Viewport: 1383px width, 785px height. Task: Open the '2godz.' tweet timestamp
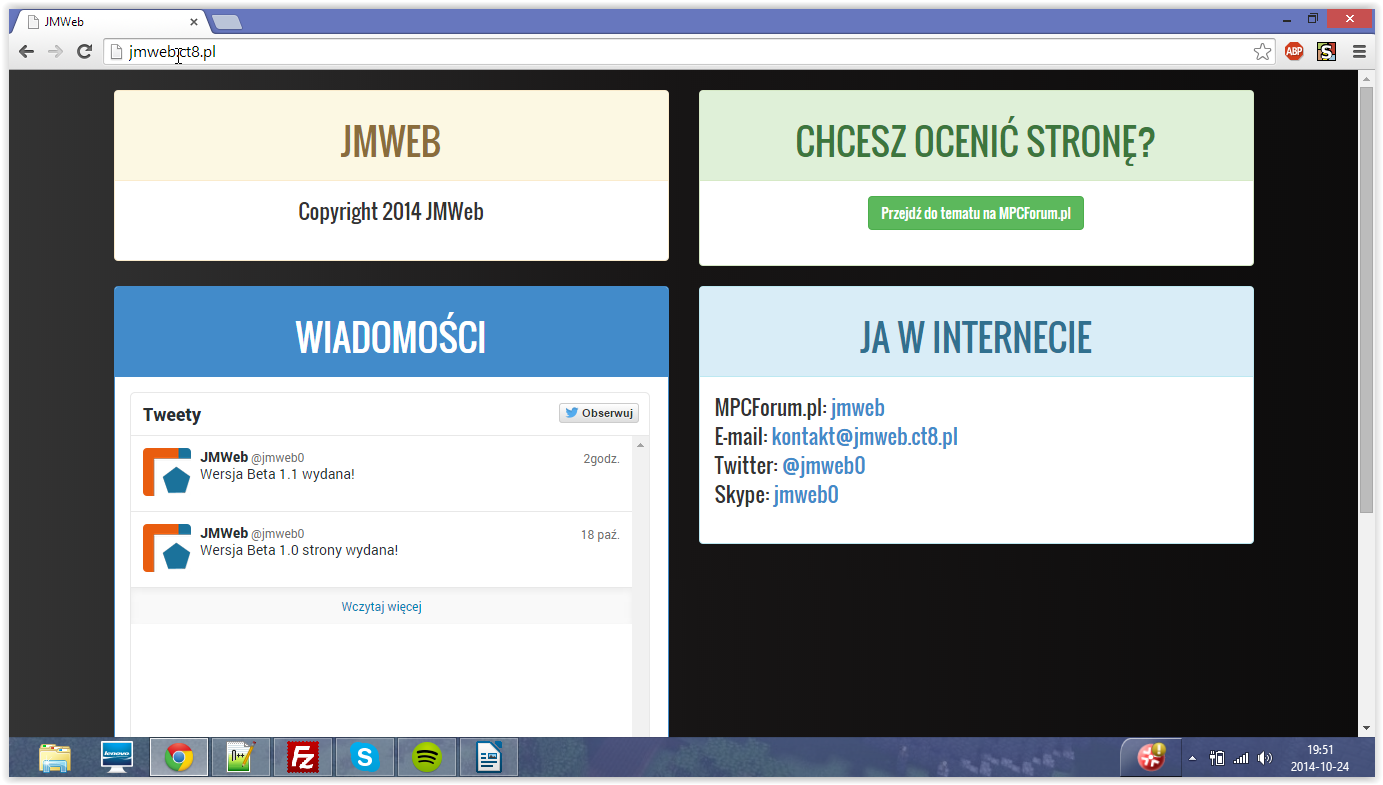point(602,459)
